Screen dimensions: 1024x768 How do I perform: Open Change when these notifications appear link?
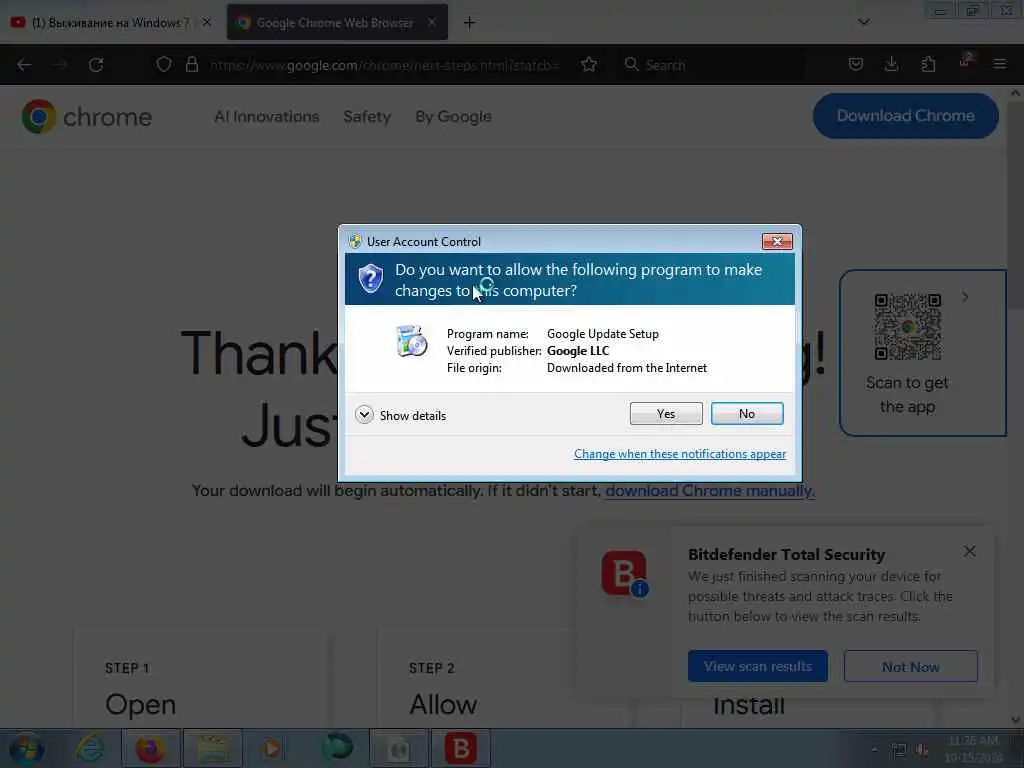(x=679, y=454)
